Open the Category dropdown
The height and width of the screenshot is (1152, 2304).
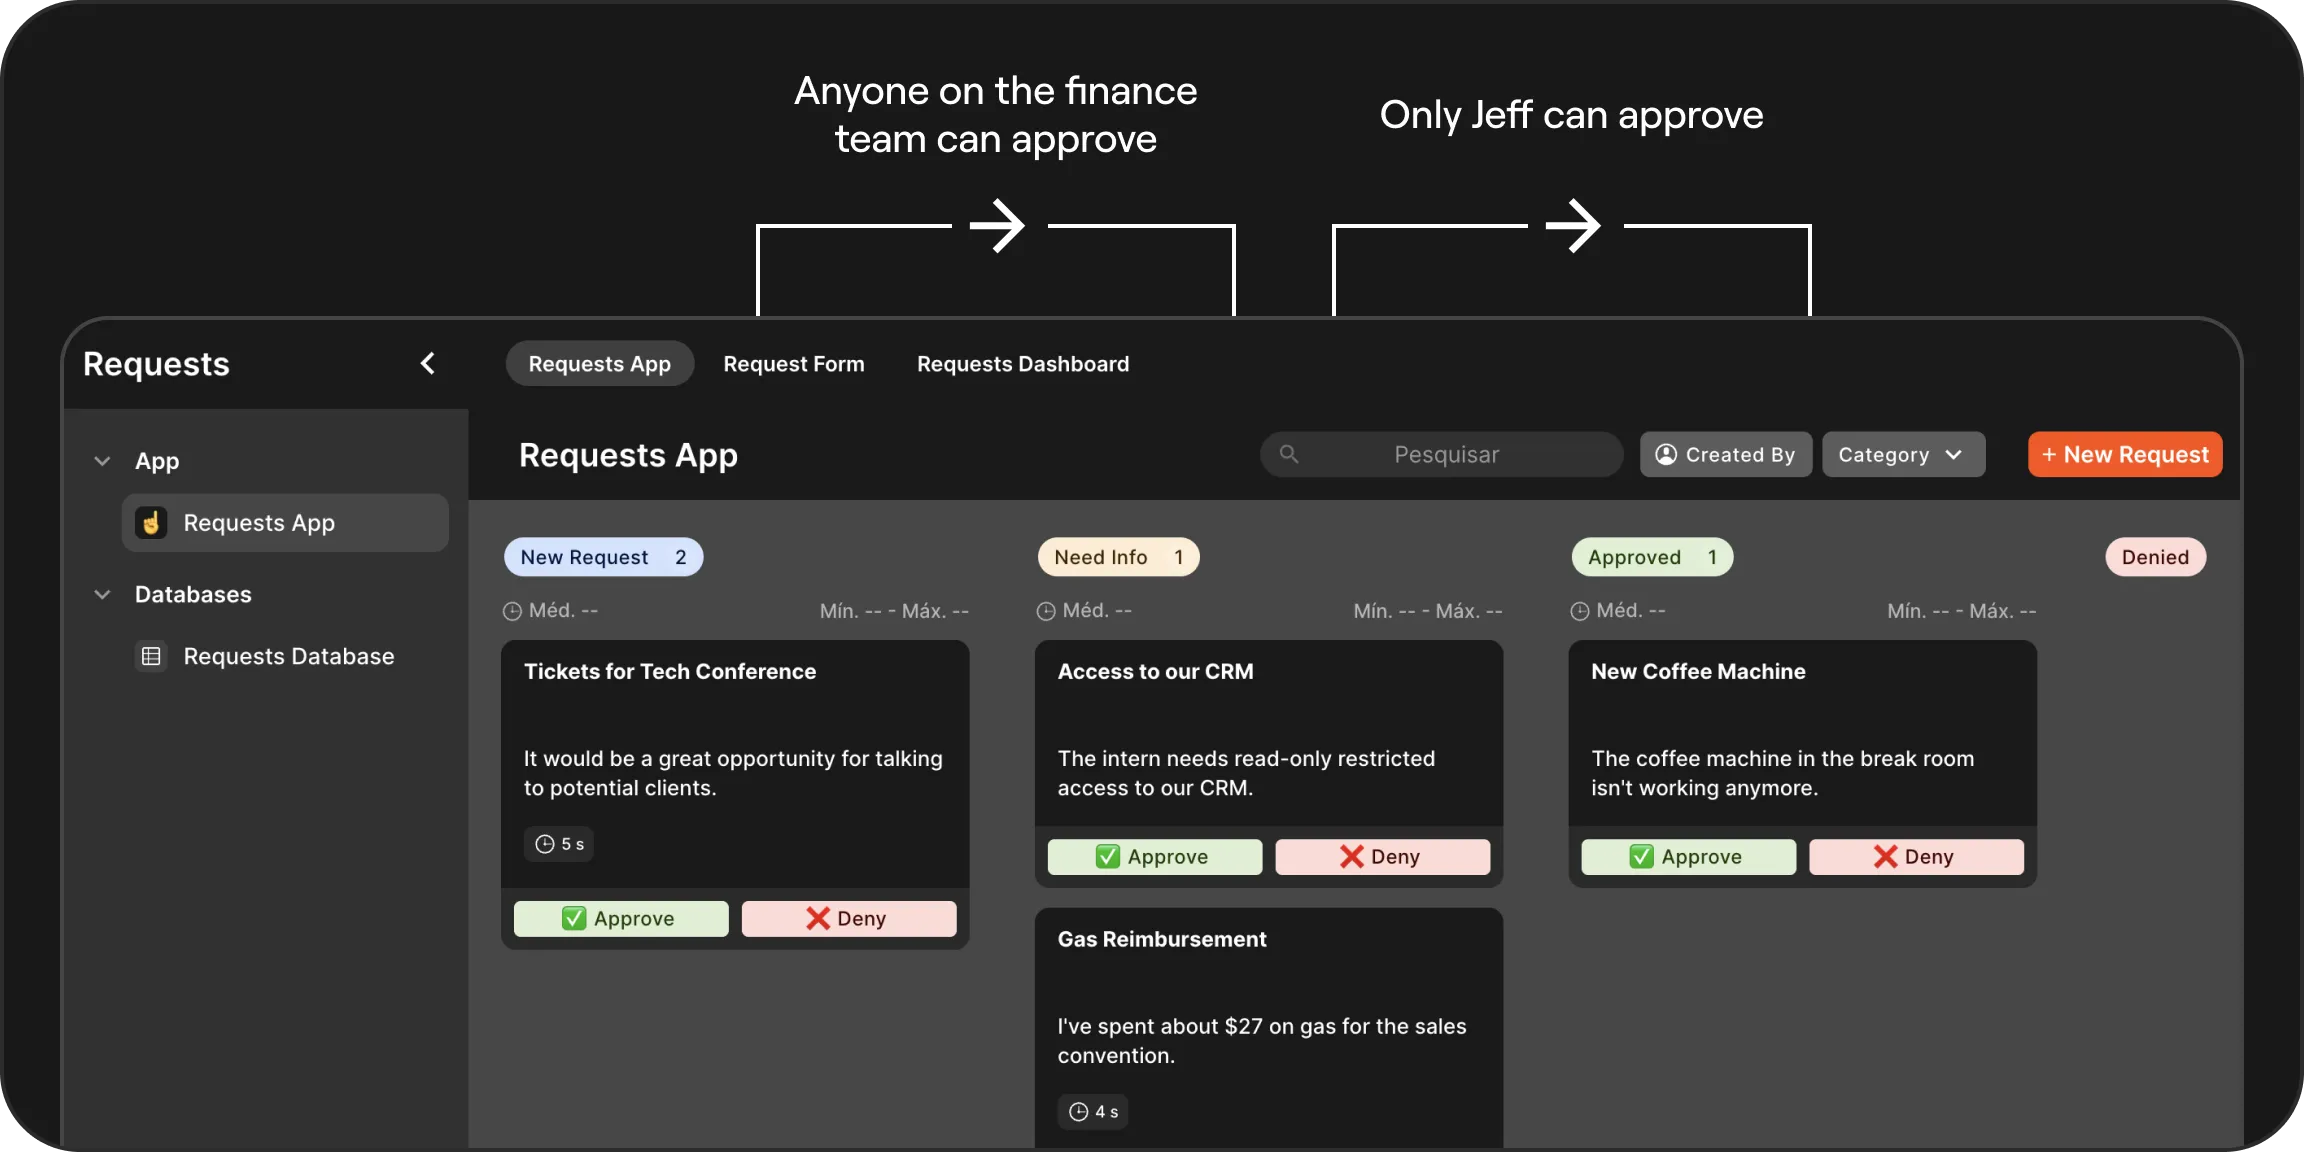click(x=1901, y=454)
